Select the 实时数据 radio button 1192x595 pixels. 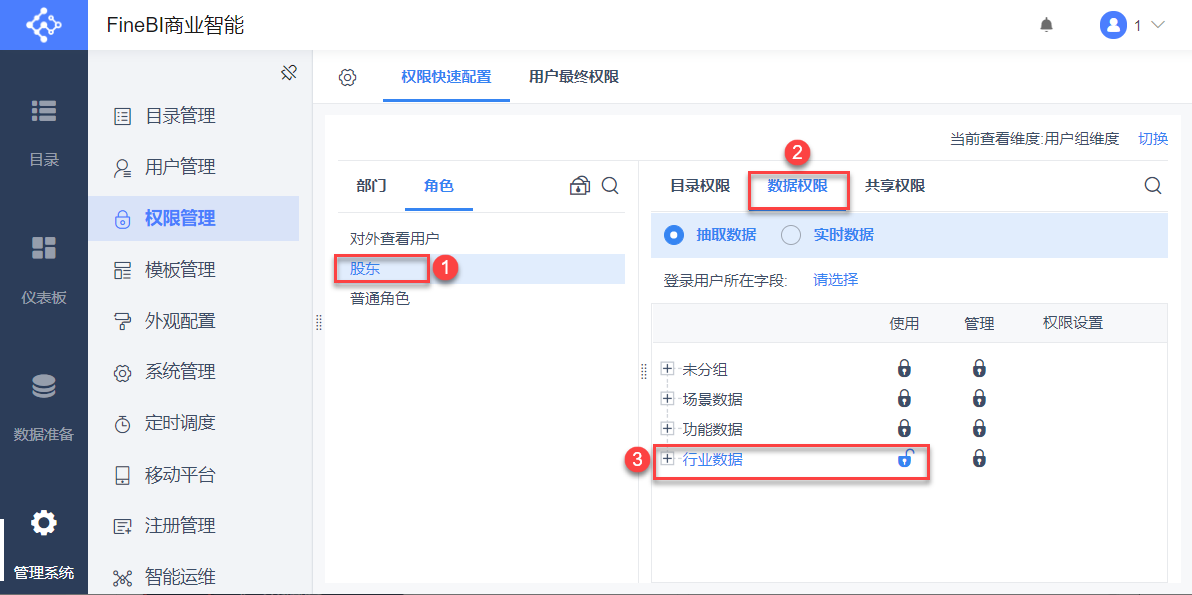tap(791, 235)
